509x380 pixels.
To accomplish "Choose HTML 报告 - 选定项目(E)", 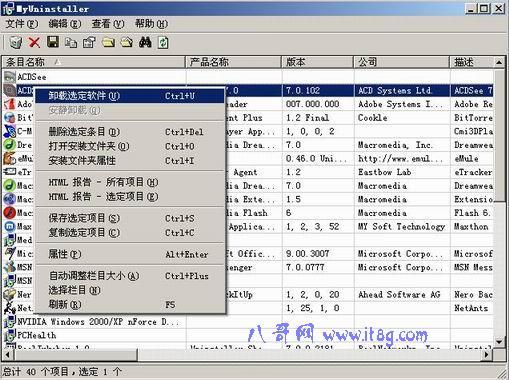I will tap(130, 197).
